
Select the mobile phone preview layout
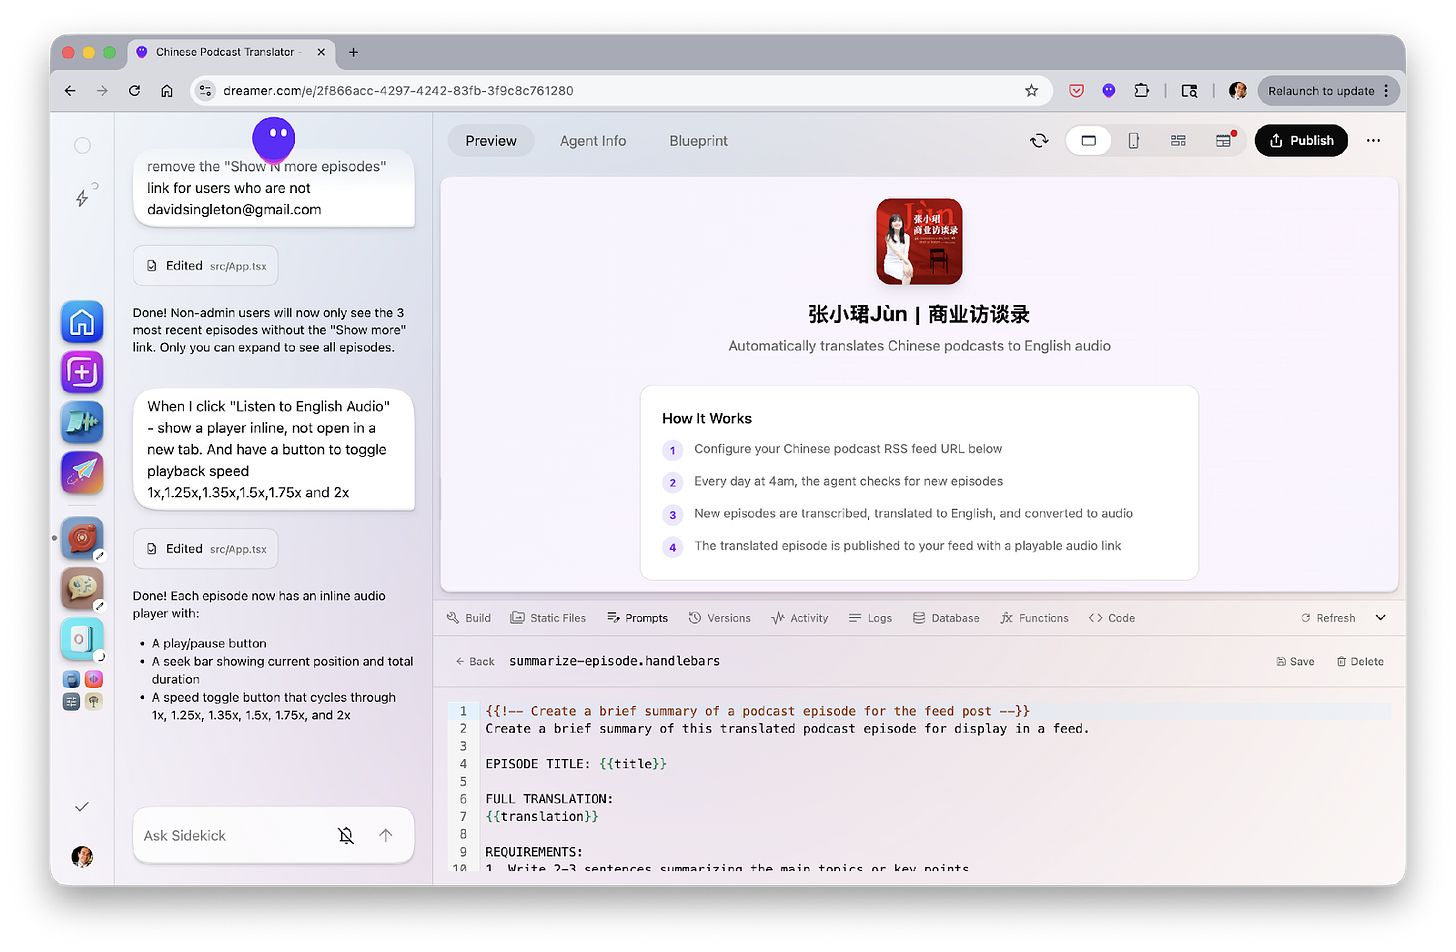click(1134, 141)
